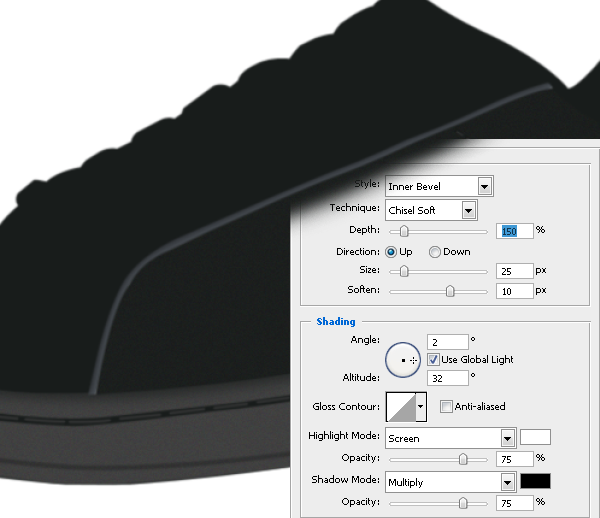Click the Angle input field
This screenshot has height=518, width=600.
[448, 342]
